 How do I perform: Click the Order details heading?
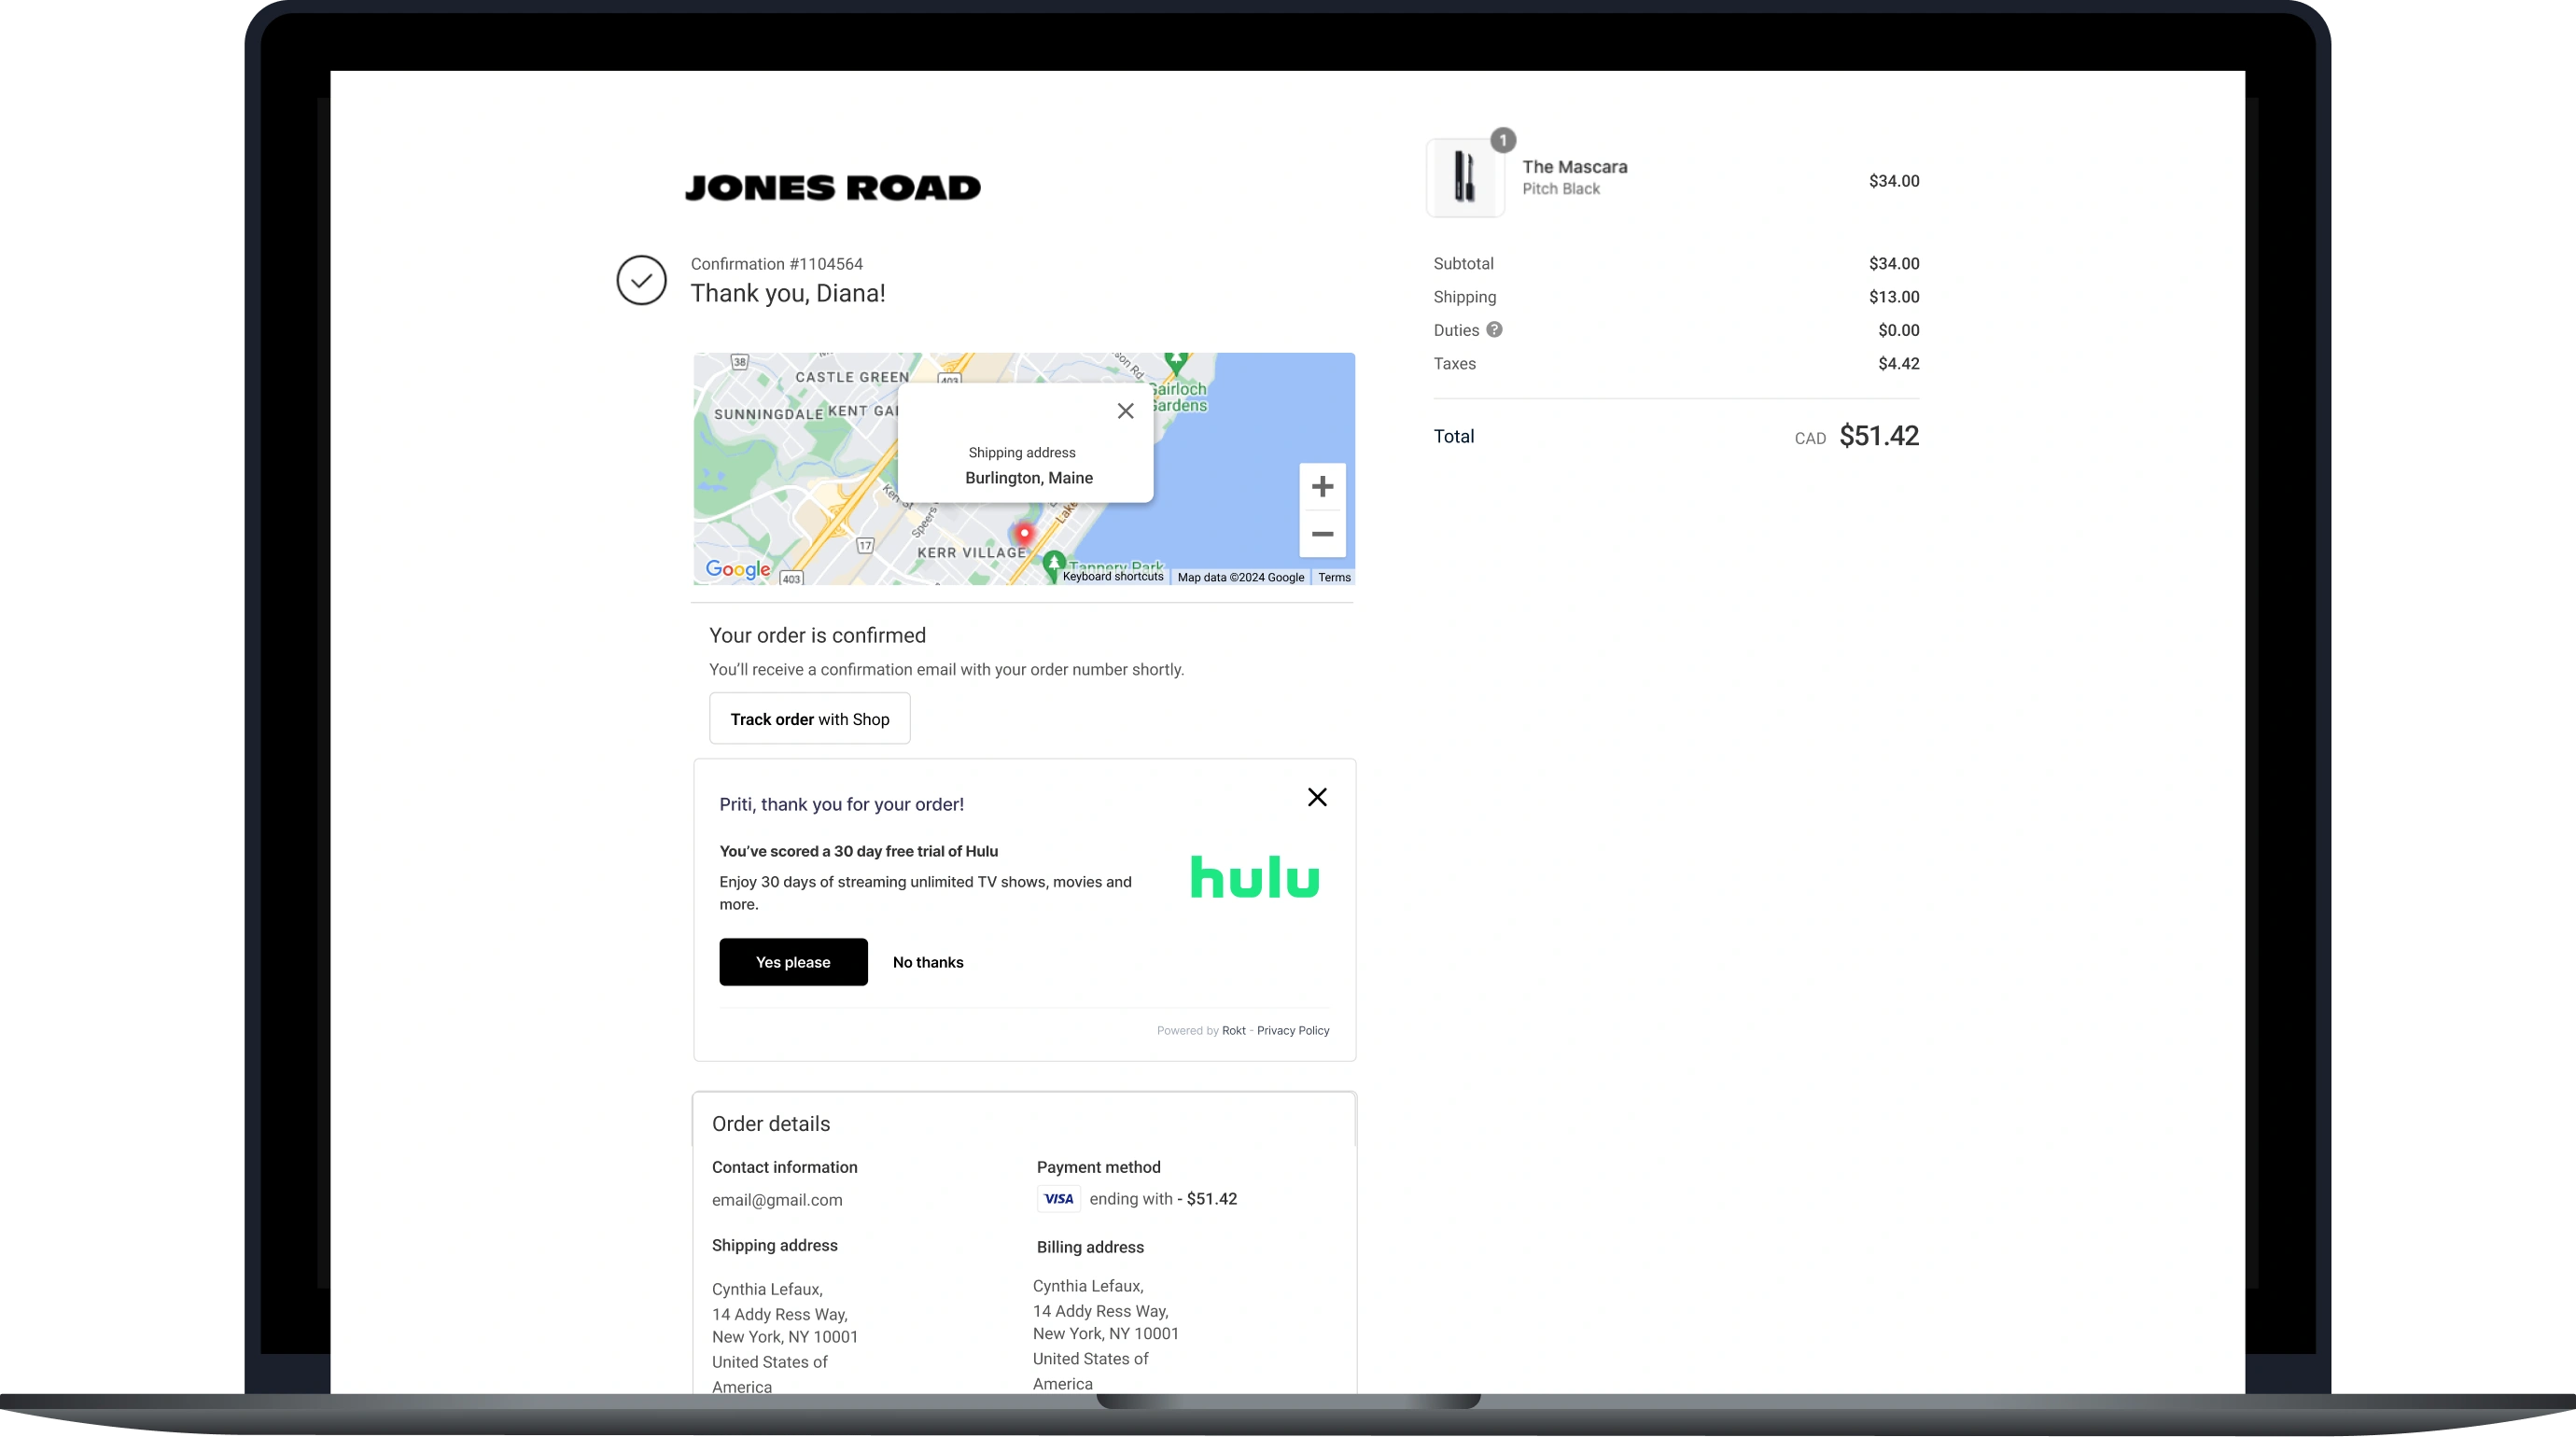(770, 1124)
